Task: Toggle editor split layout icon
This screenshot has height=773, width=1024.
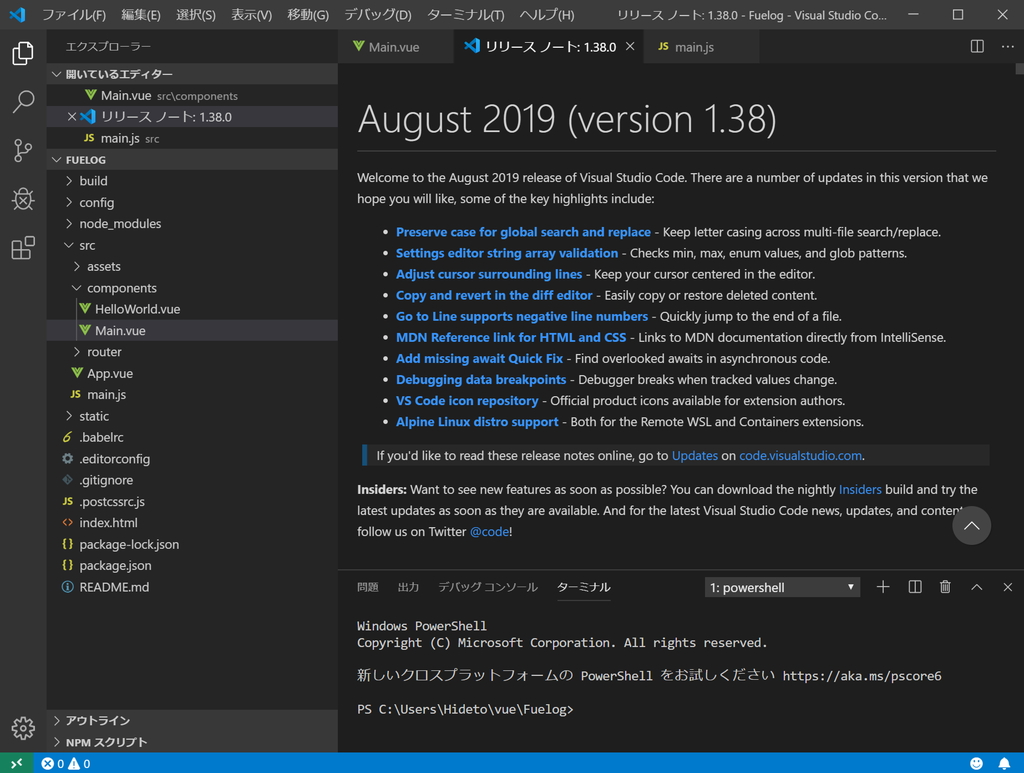Action: pos(975,46)
